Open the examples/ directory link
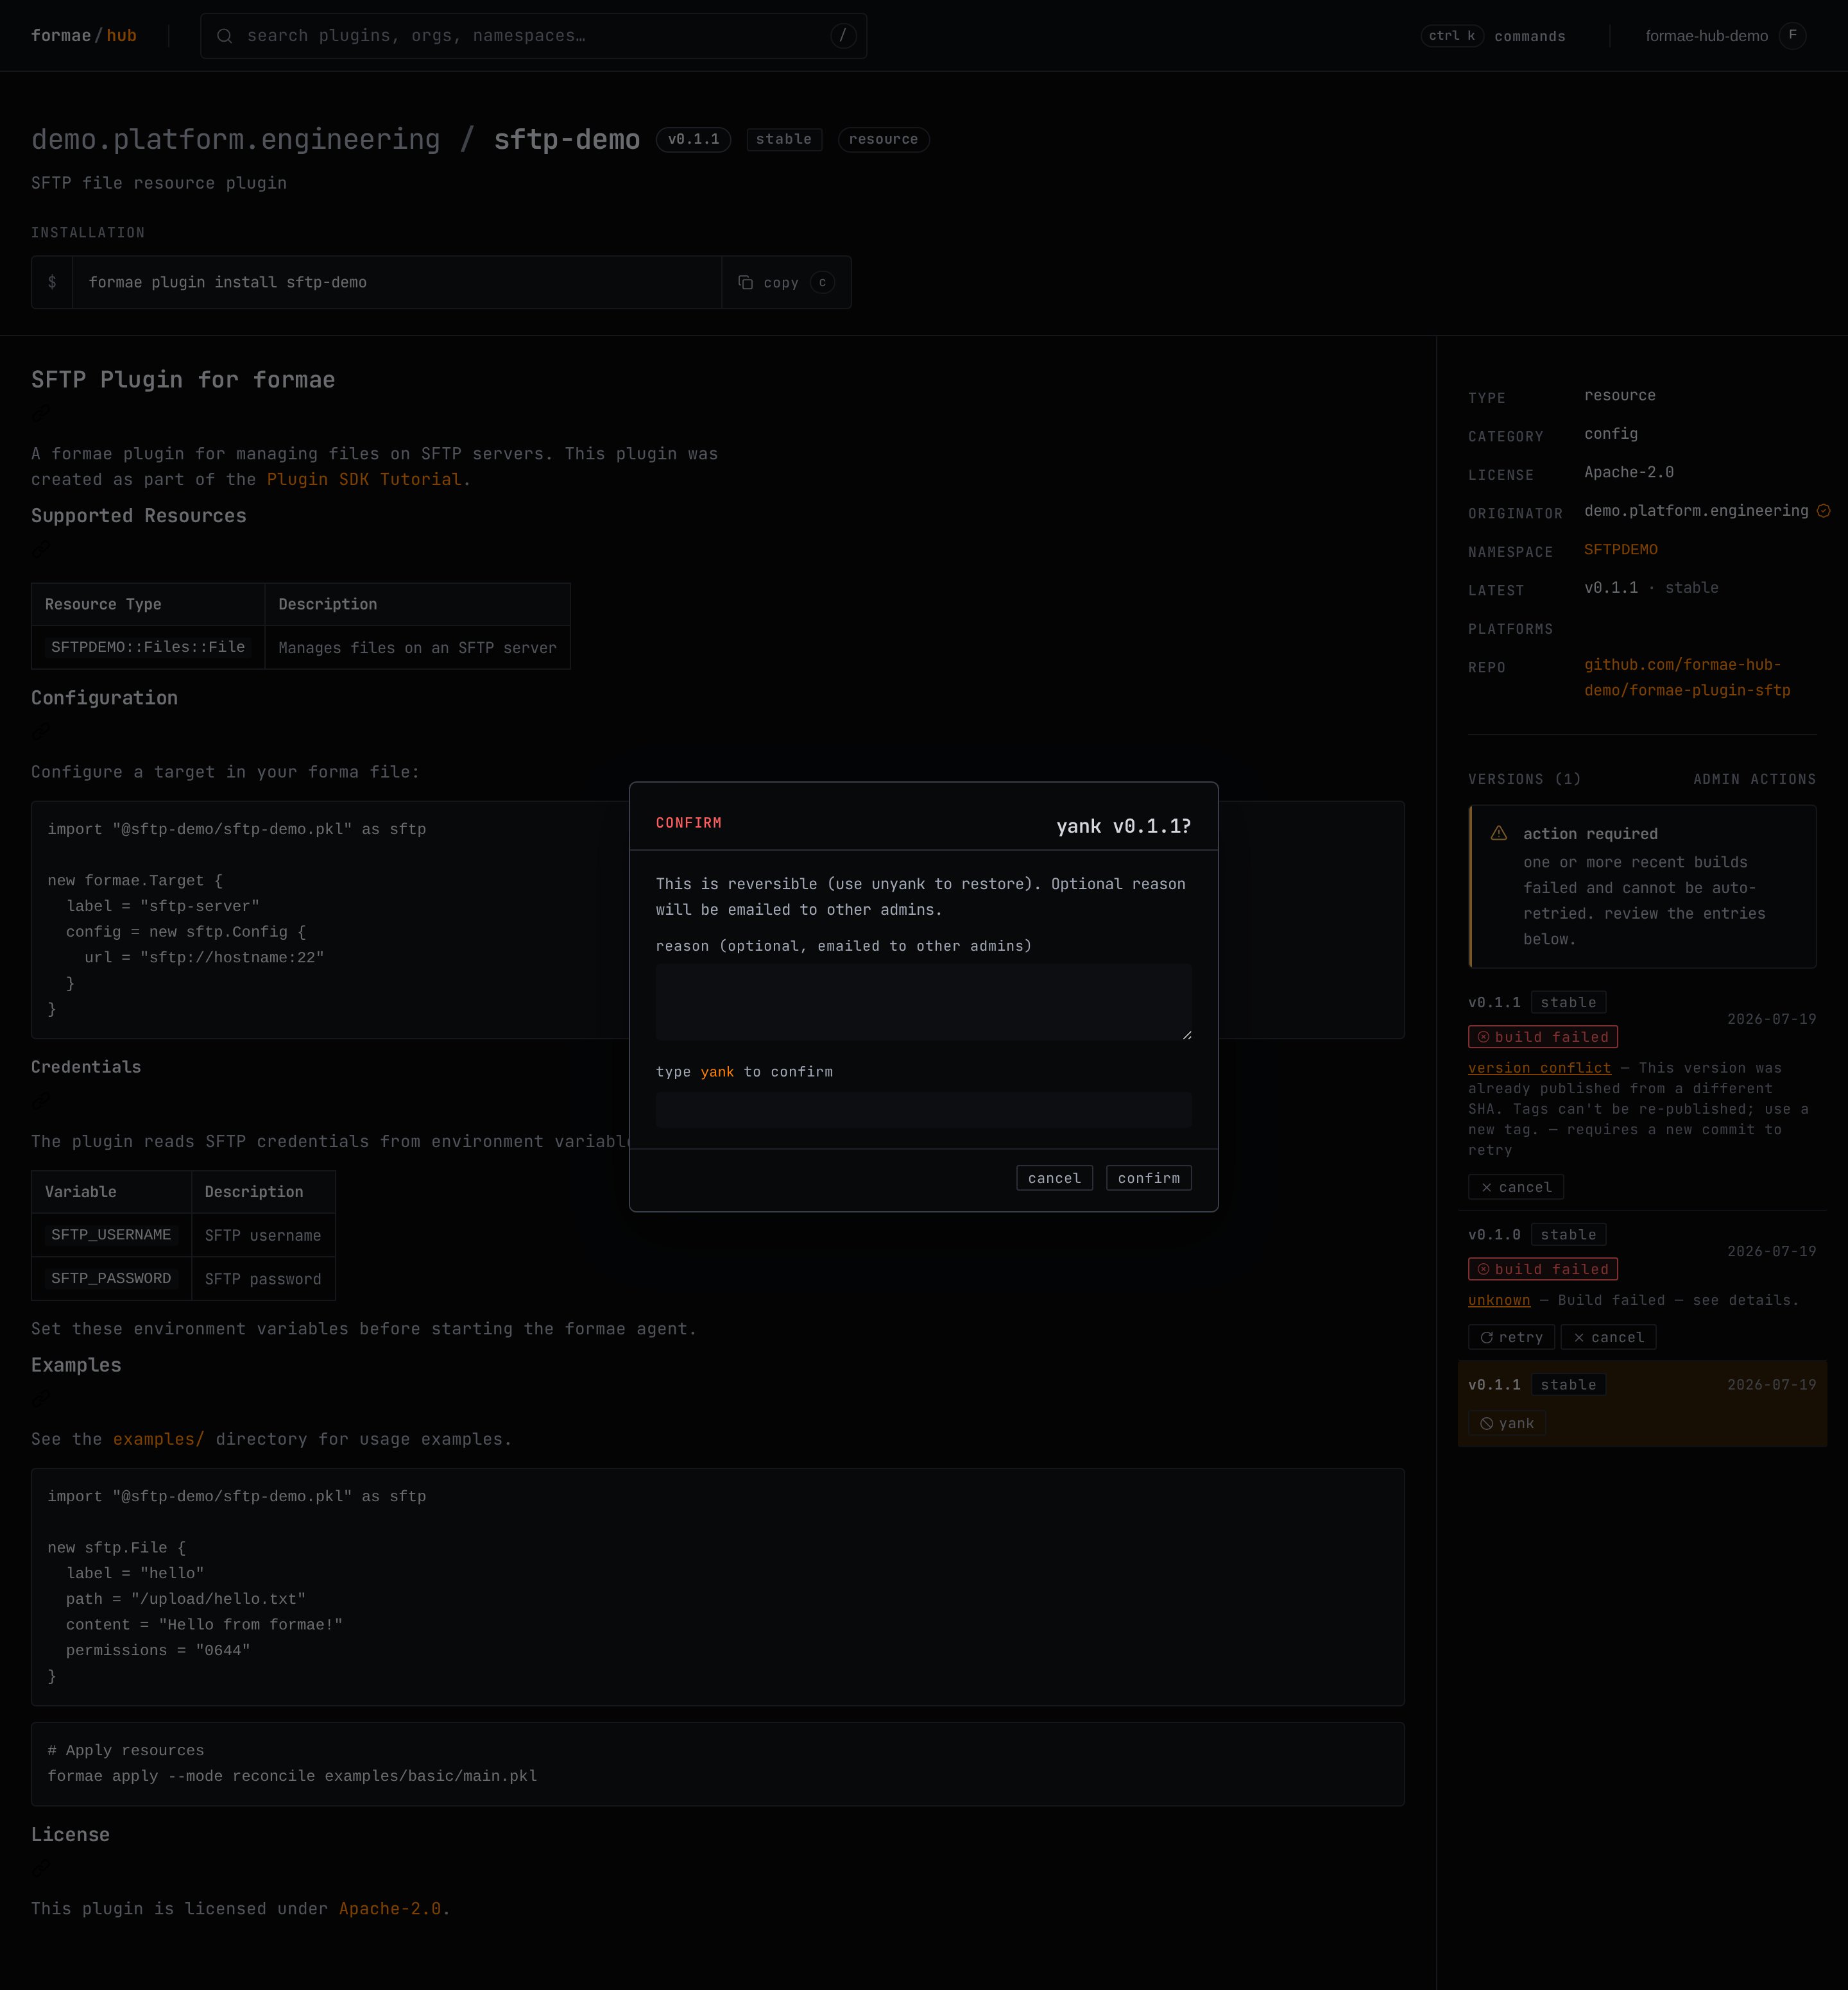Image resolution: width=1848 pixels, height=1990 pixels. pyautogui.click(x=158, y=1439)
